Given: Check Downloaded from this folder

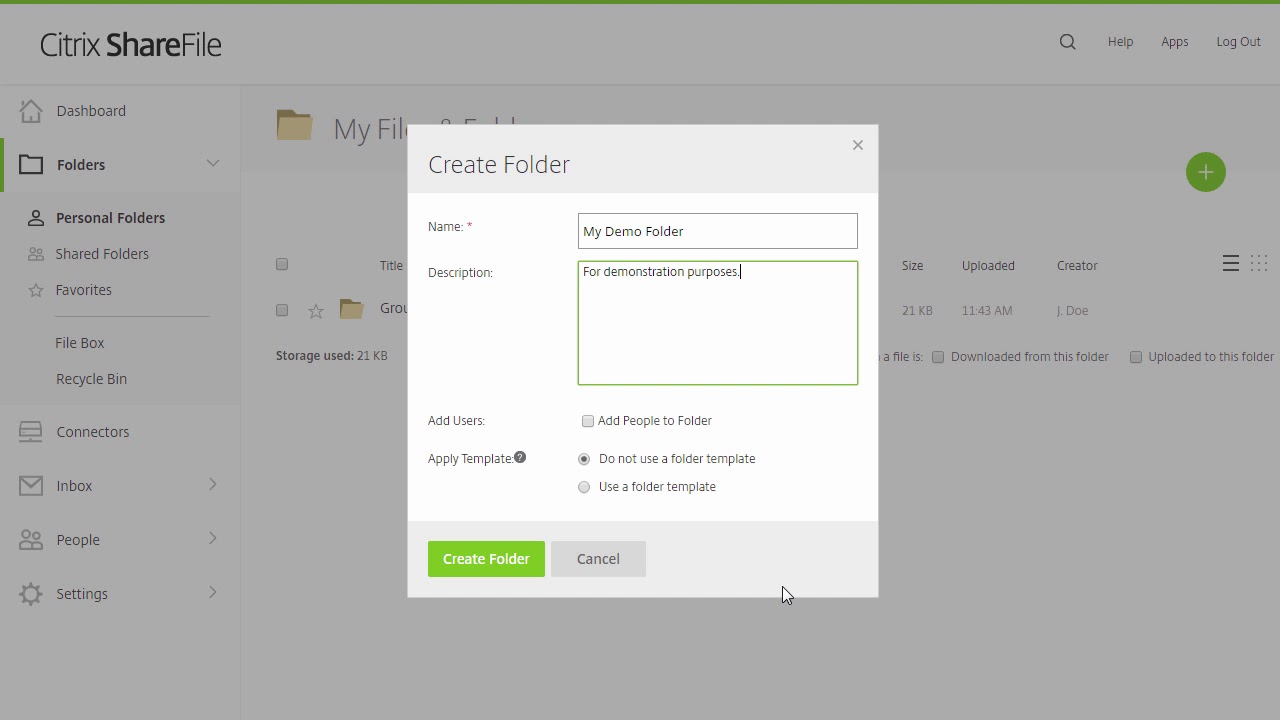Looking at the screenshot, I should (938, 356).
